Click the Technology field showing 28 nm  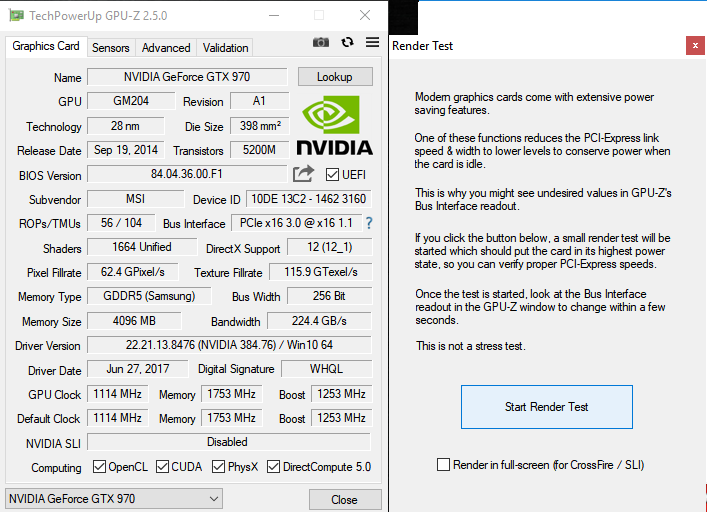125,126
